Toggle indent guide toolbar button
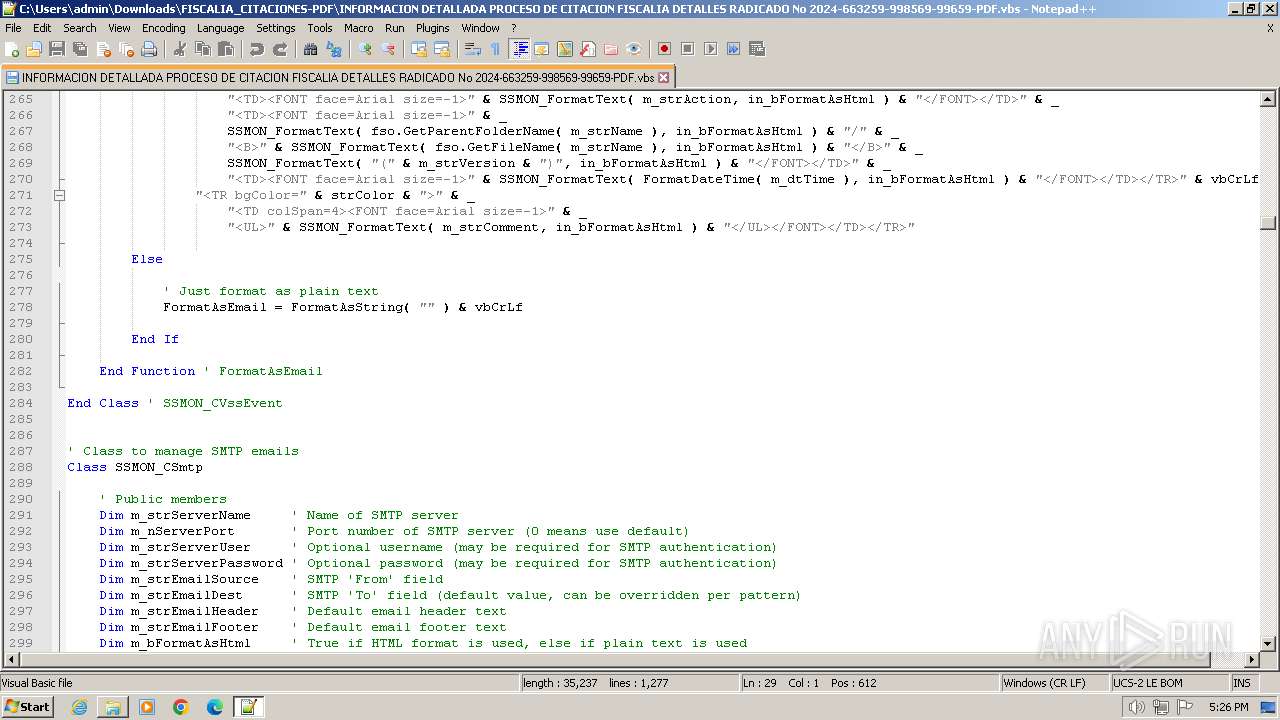Image resolution: width=1280 pixels, height=720 pixels. pyautogui.click(x=520, y=49)
